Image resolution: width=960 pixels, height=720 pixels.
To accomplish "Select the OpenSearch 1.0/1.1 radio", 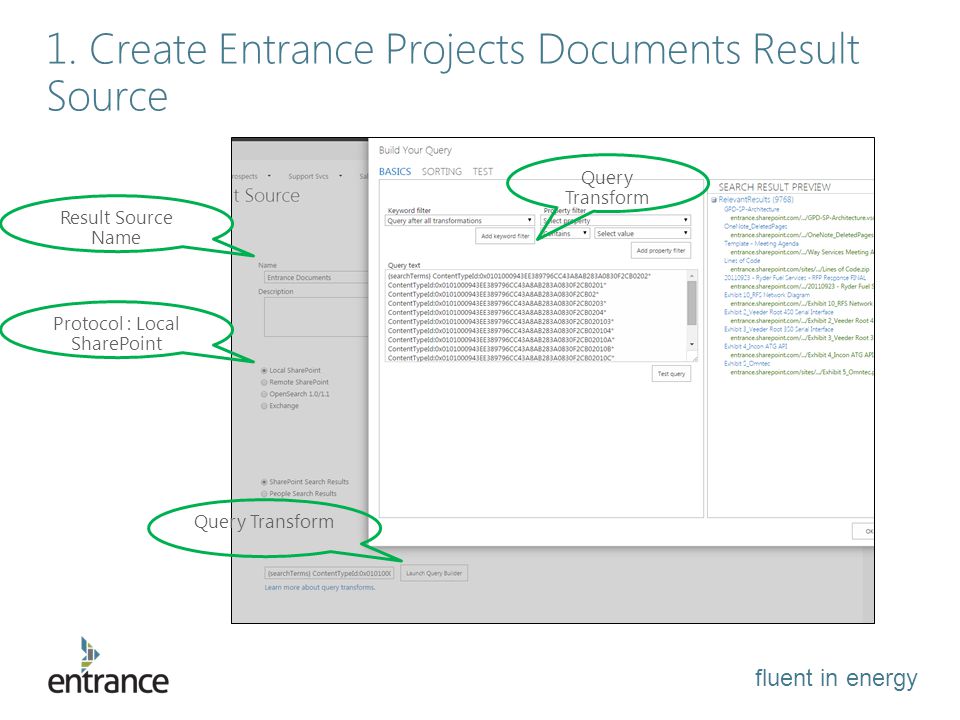I will 264,394.
